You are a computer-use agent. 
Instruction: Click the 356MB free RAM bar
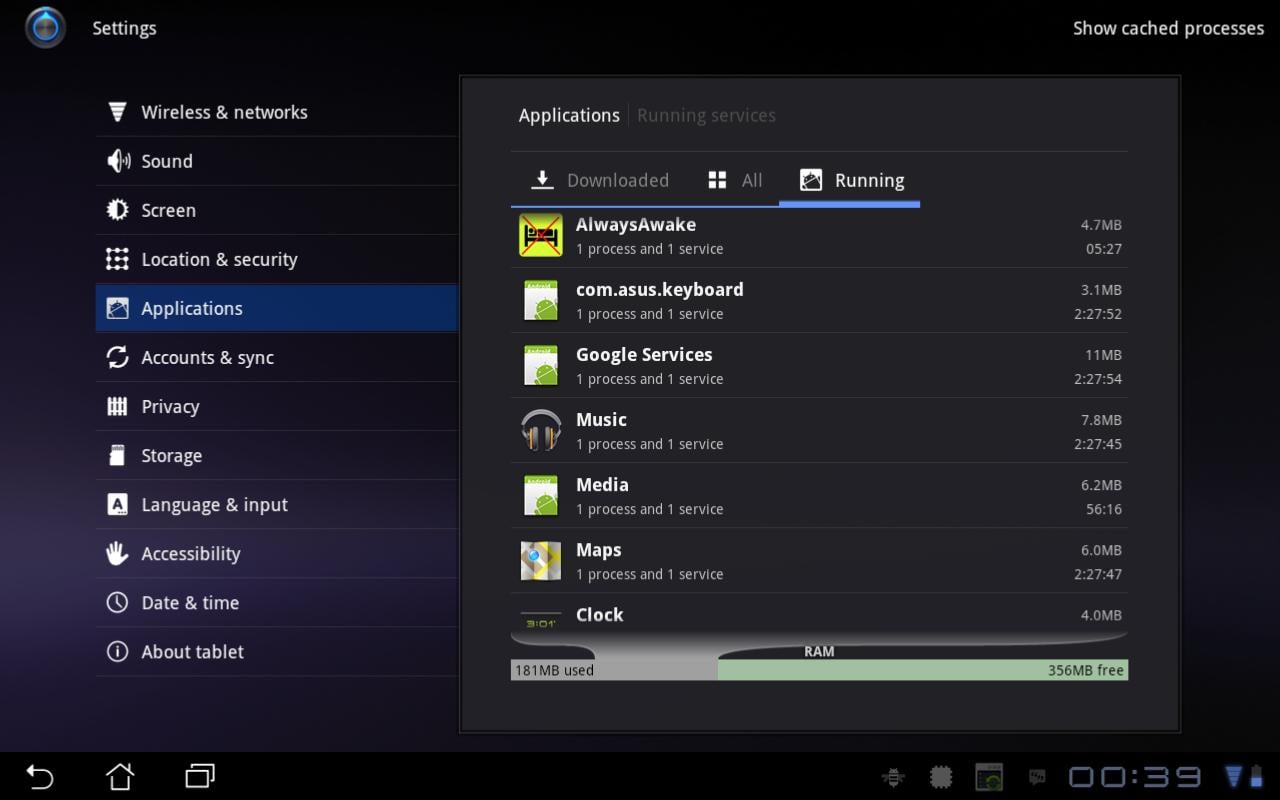(923, 670)
